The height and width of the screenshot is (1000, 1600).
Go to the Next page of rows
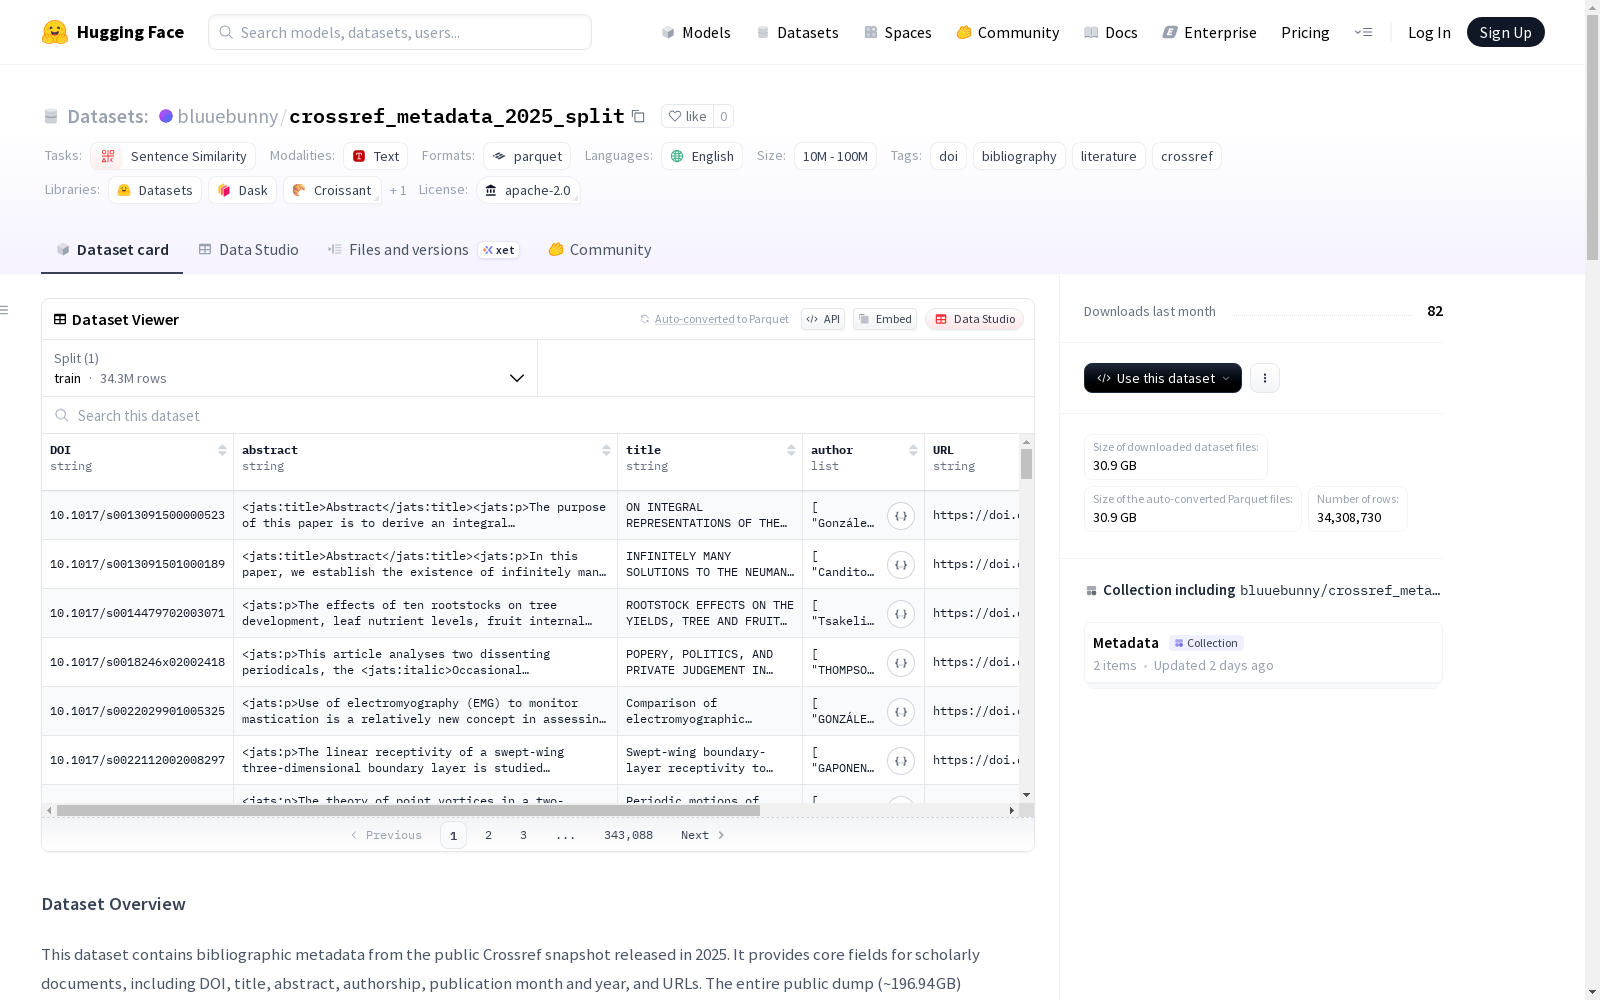pyautogui.click(x=702, y=835)
